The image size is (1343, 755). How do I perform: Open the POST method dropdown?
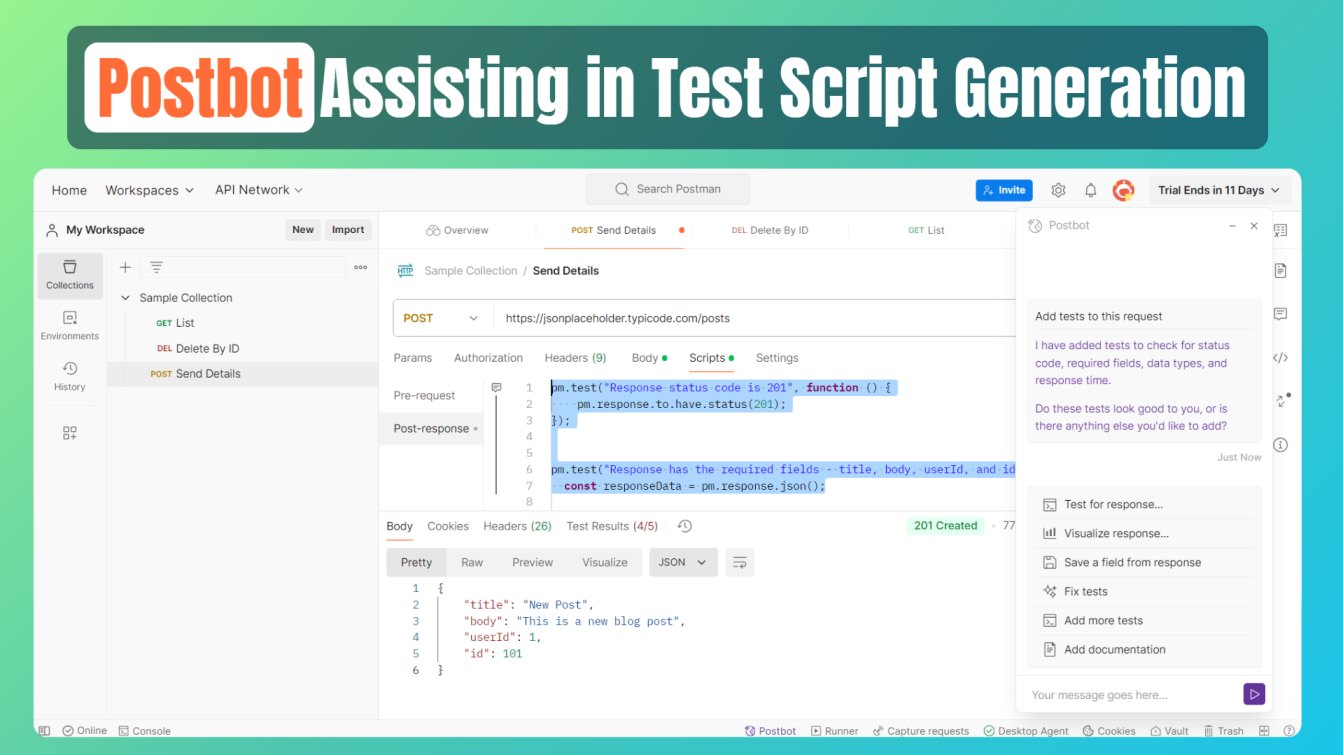pyautogui.click(x=443, y=318)
